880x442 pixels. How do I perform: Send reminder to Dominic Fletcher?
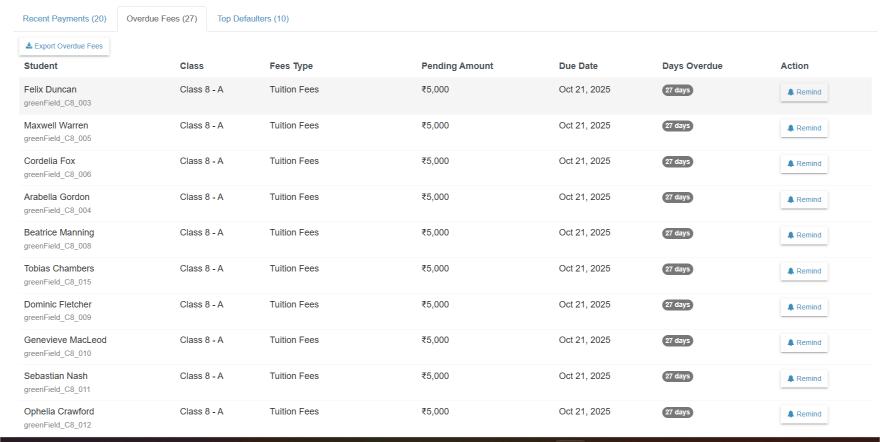coord(804,307)
